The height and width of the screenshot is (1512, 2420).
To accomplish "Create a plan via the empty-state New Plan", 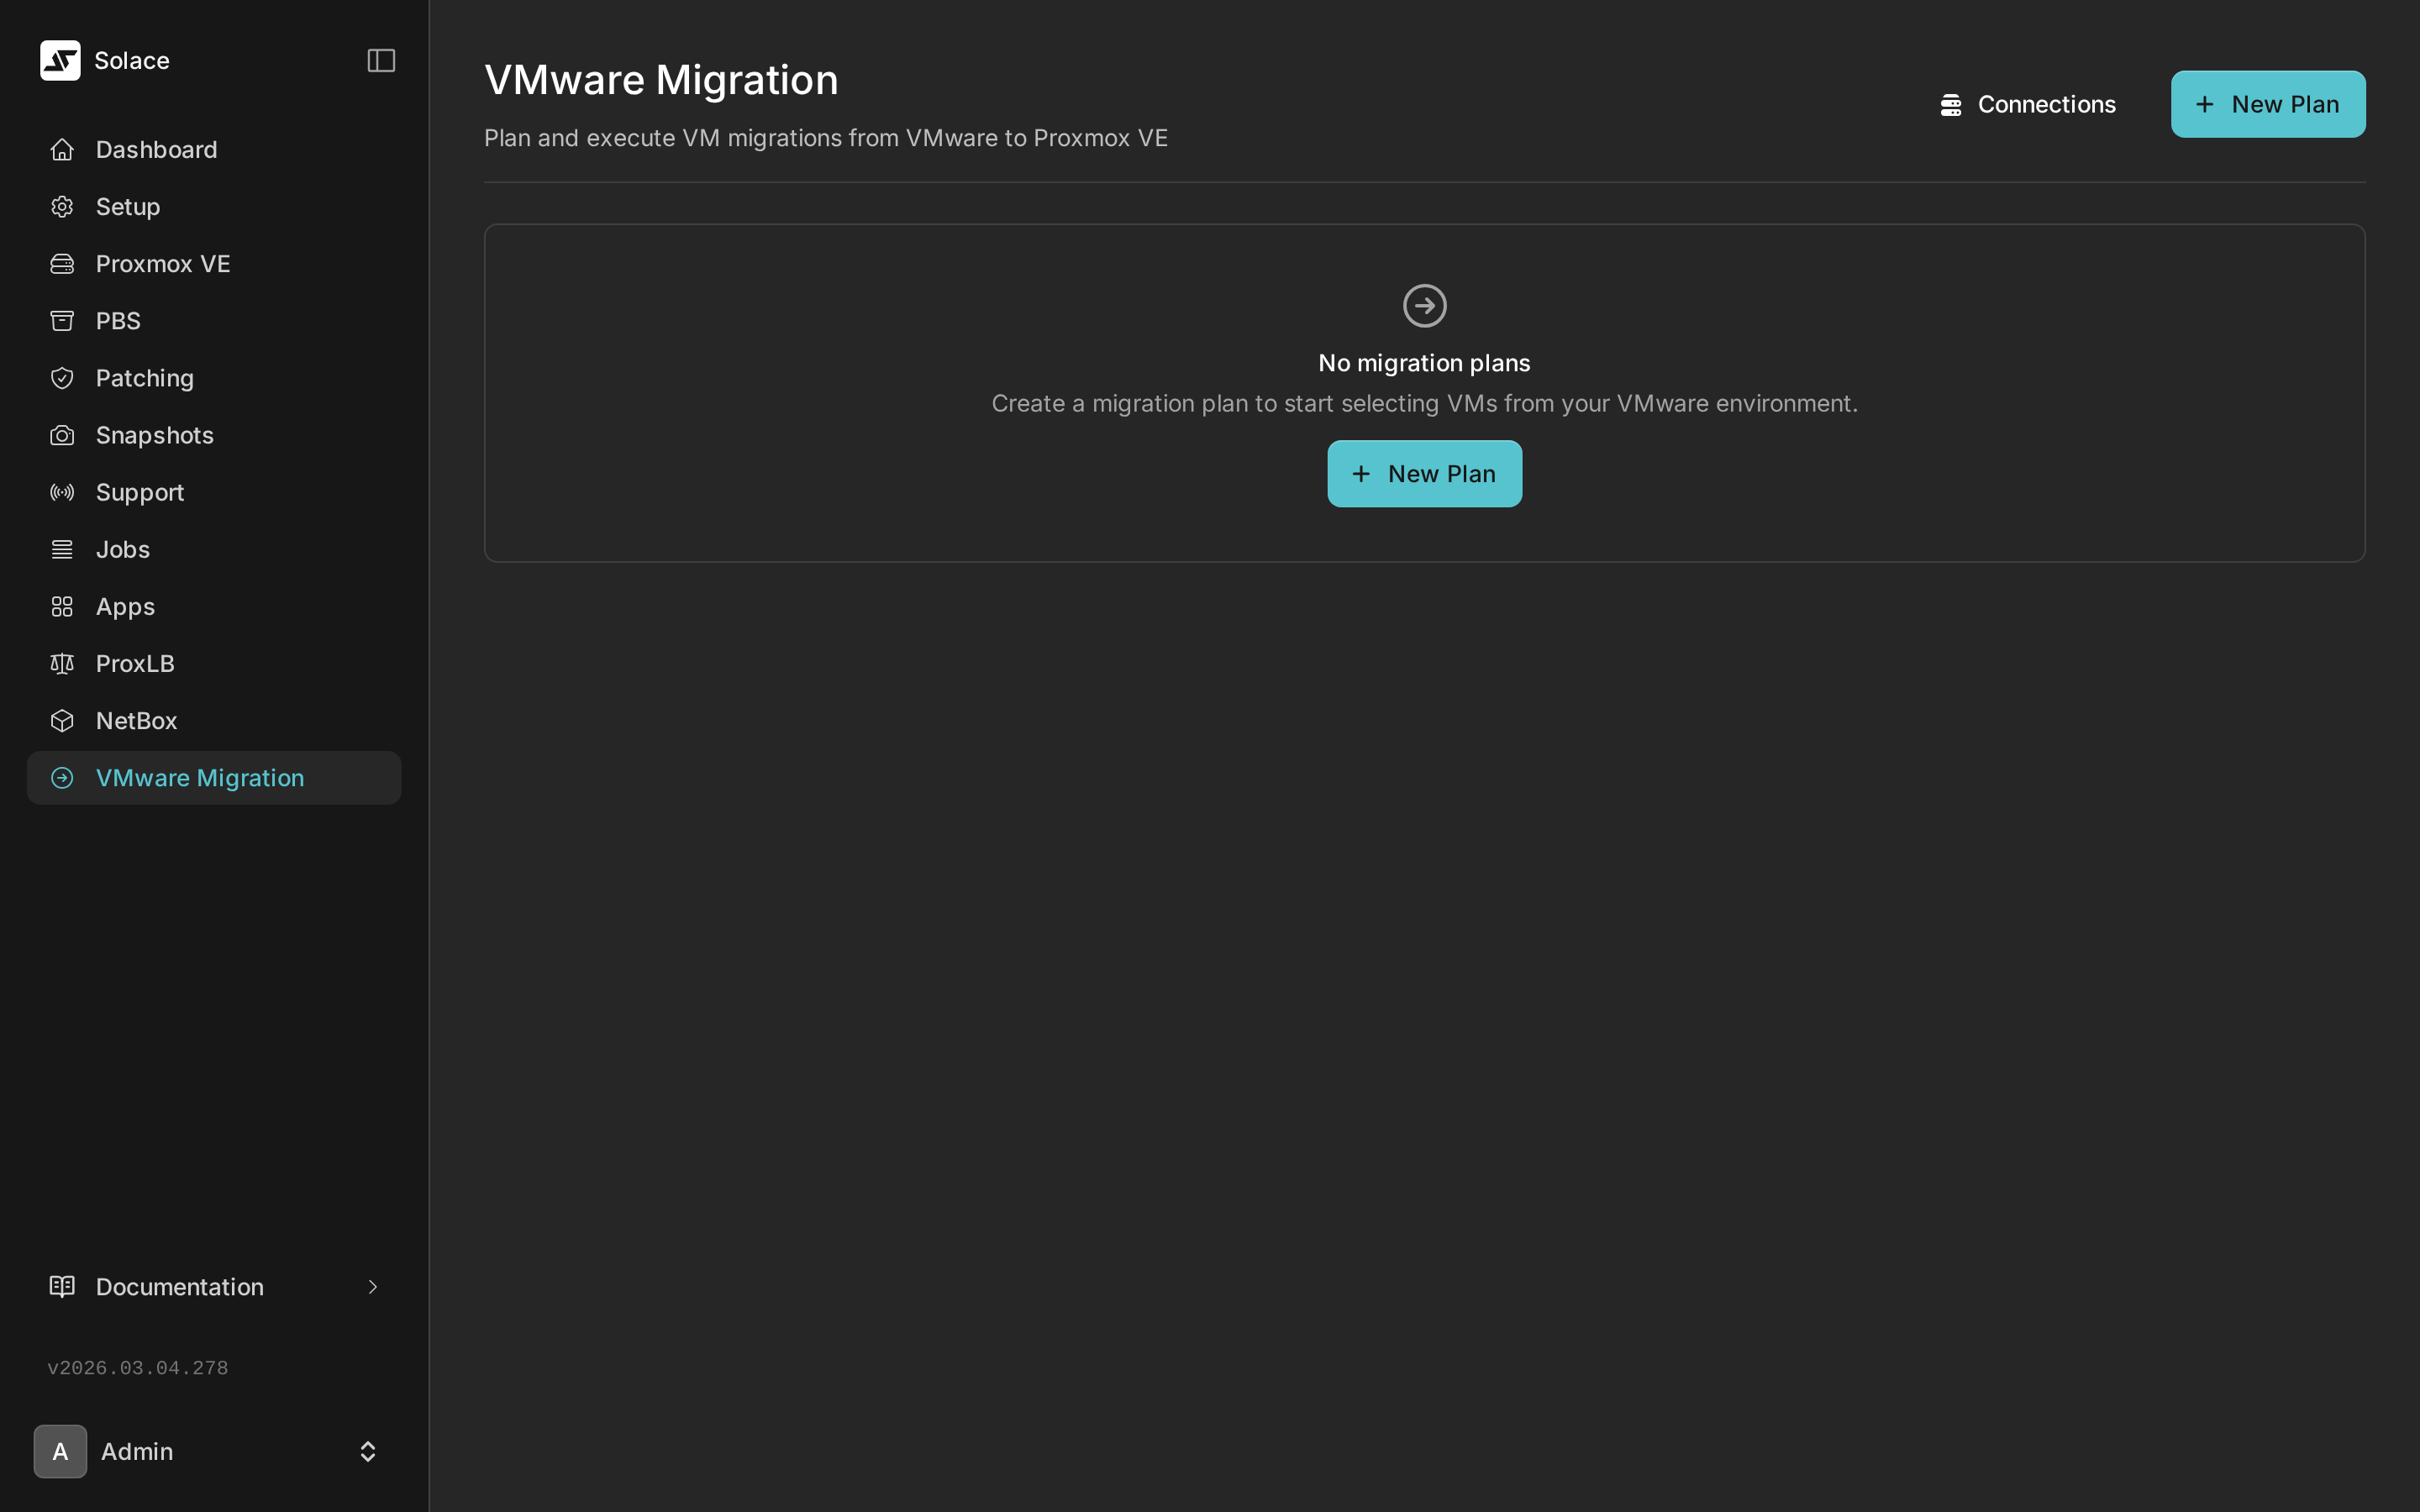I will 1423,473.
